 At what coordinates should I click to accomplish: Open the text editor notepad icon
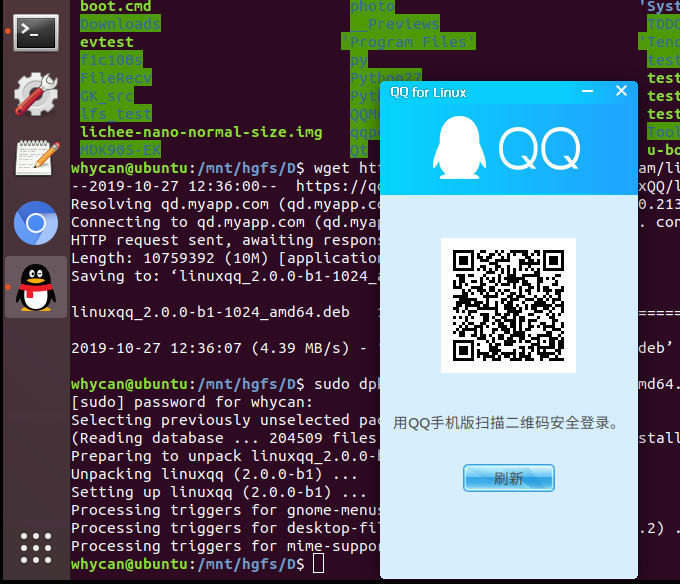point(37,158)
